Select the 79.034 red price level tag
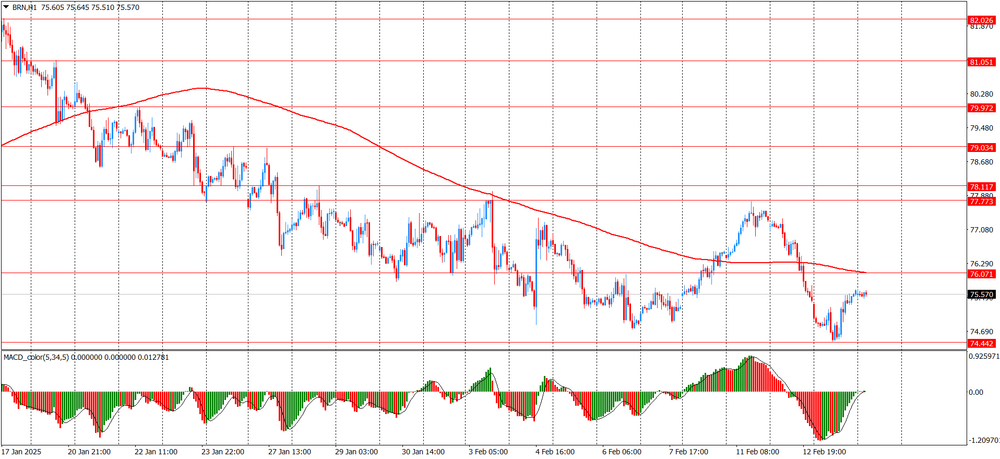Screen dimensions: 1000x459 tap(981, 147)
